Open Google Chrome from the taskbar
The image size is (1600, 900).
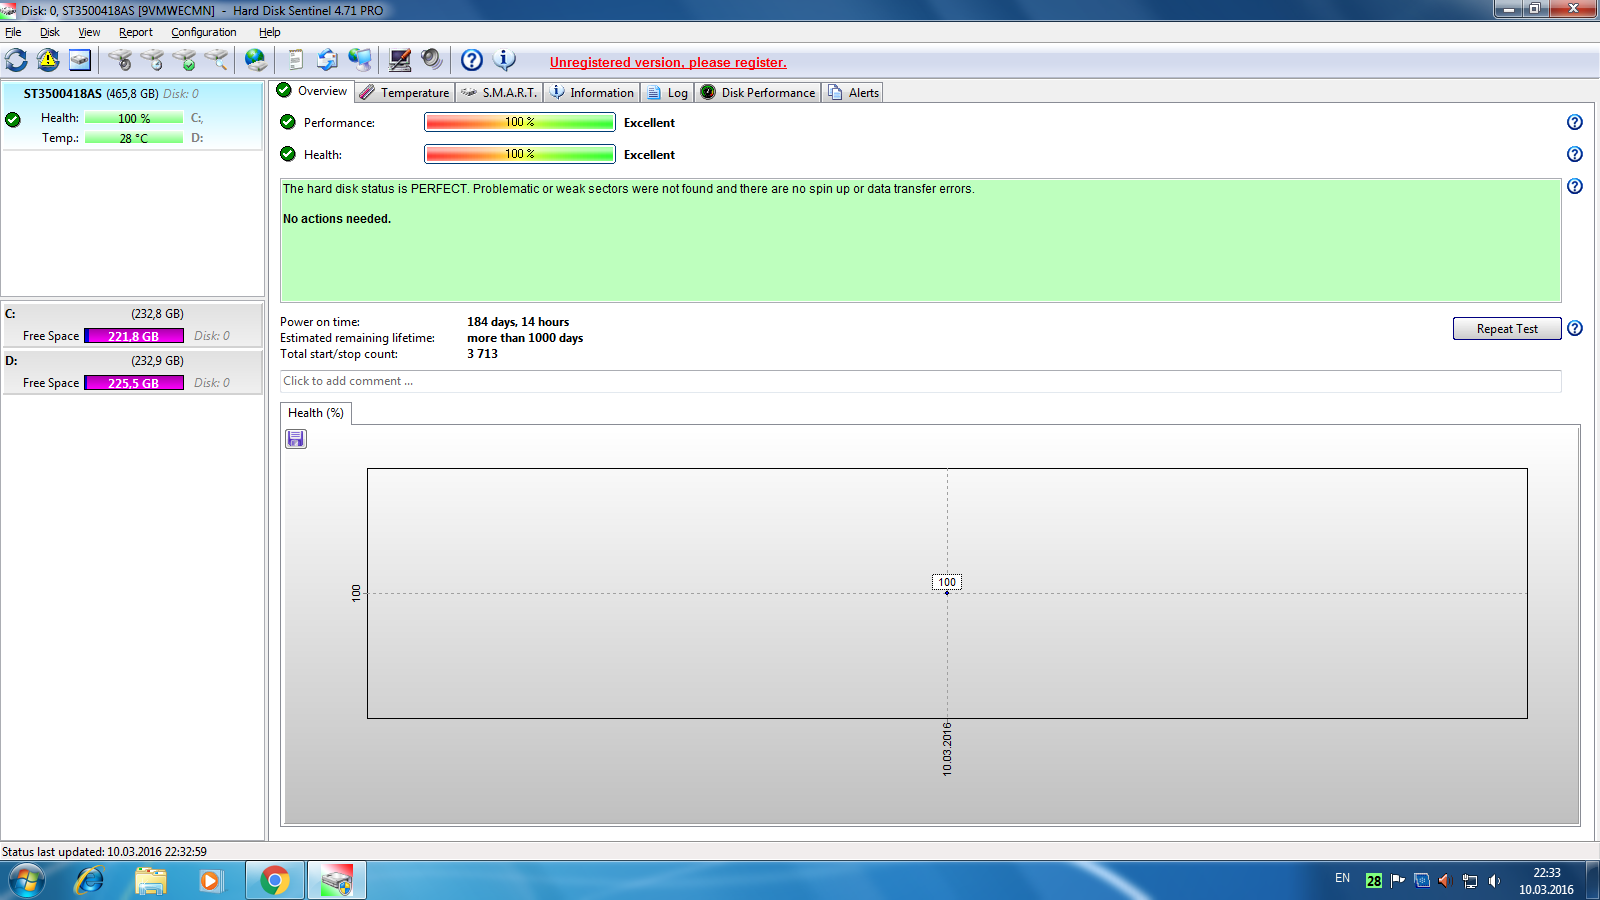point(274,881)
